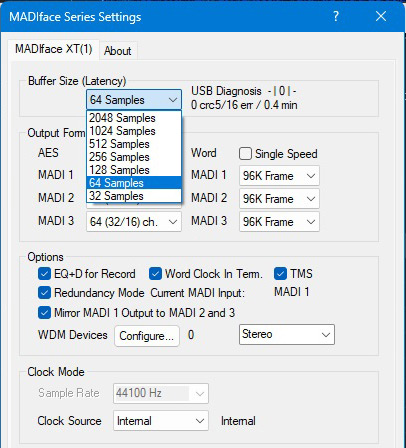Image resolution: width=406 pixels, height=448 pixels.
Task: Click the Options group label
Action: [45, 257]
